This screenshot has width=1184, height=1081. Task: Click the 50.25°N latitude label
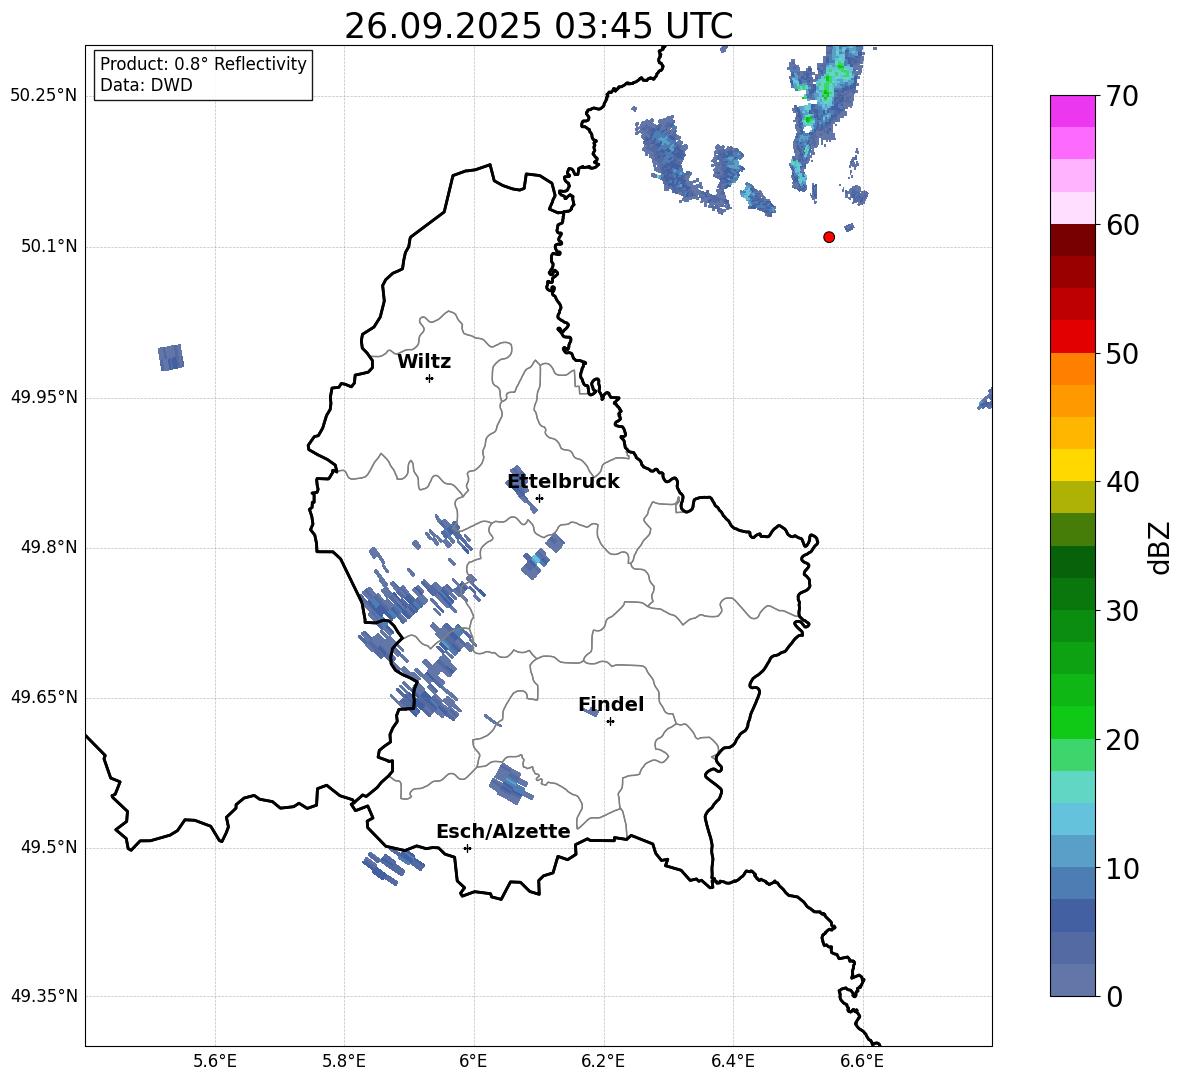(x=44, y=96)
